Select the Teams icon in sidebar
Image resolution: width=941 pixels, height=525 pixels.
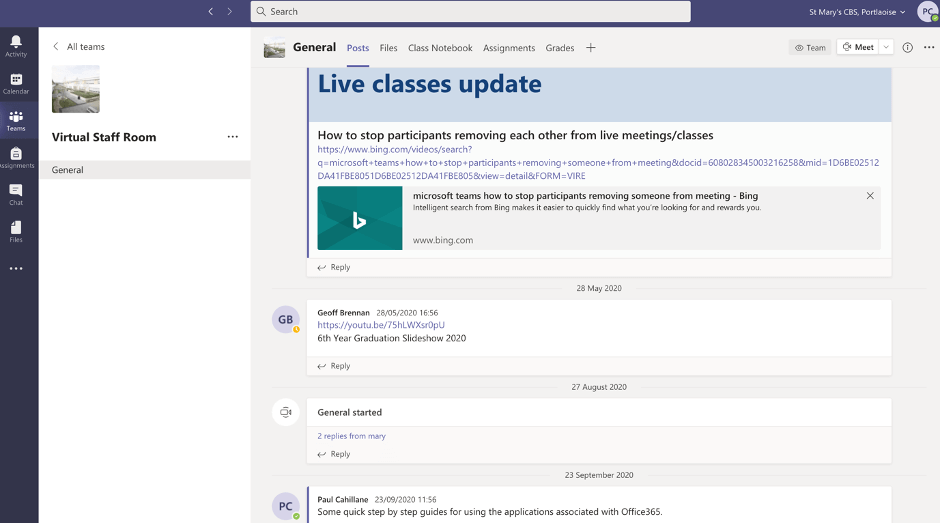16,121
